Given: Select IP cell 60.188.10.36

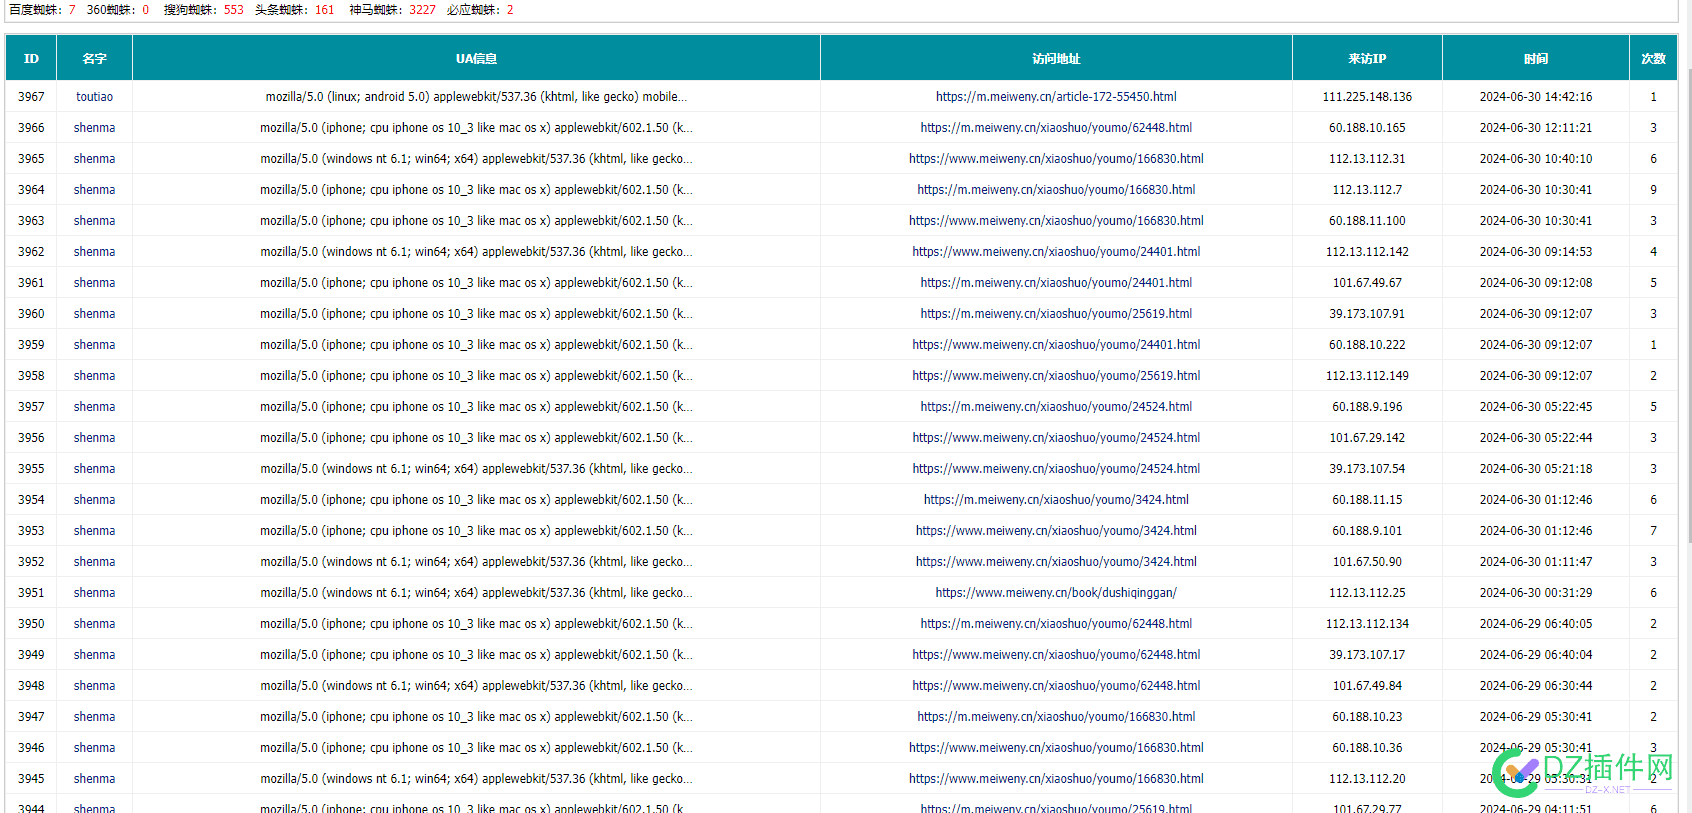Looking at the screenshot, I should click(x=1367, y=748).
